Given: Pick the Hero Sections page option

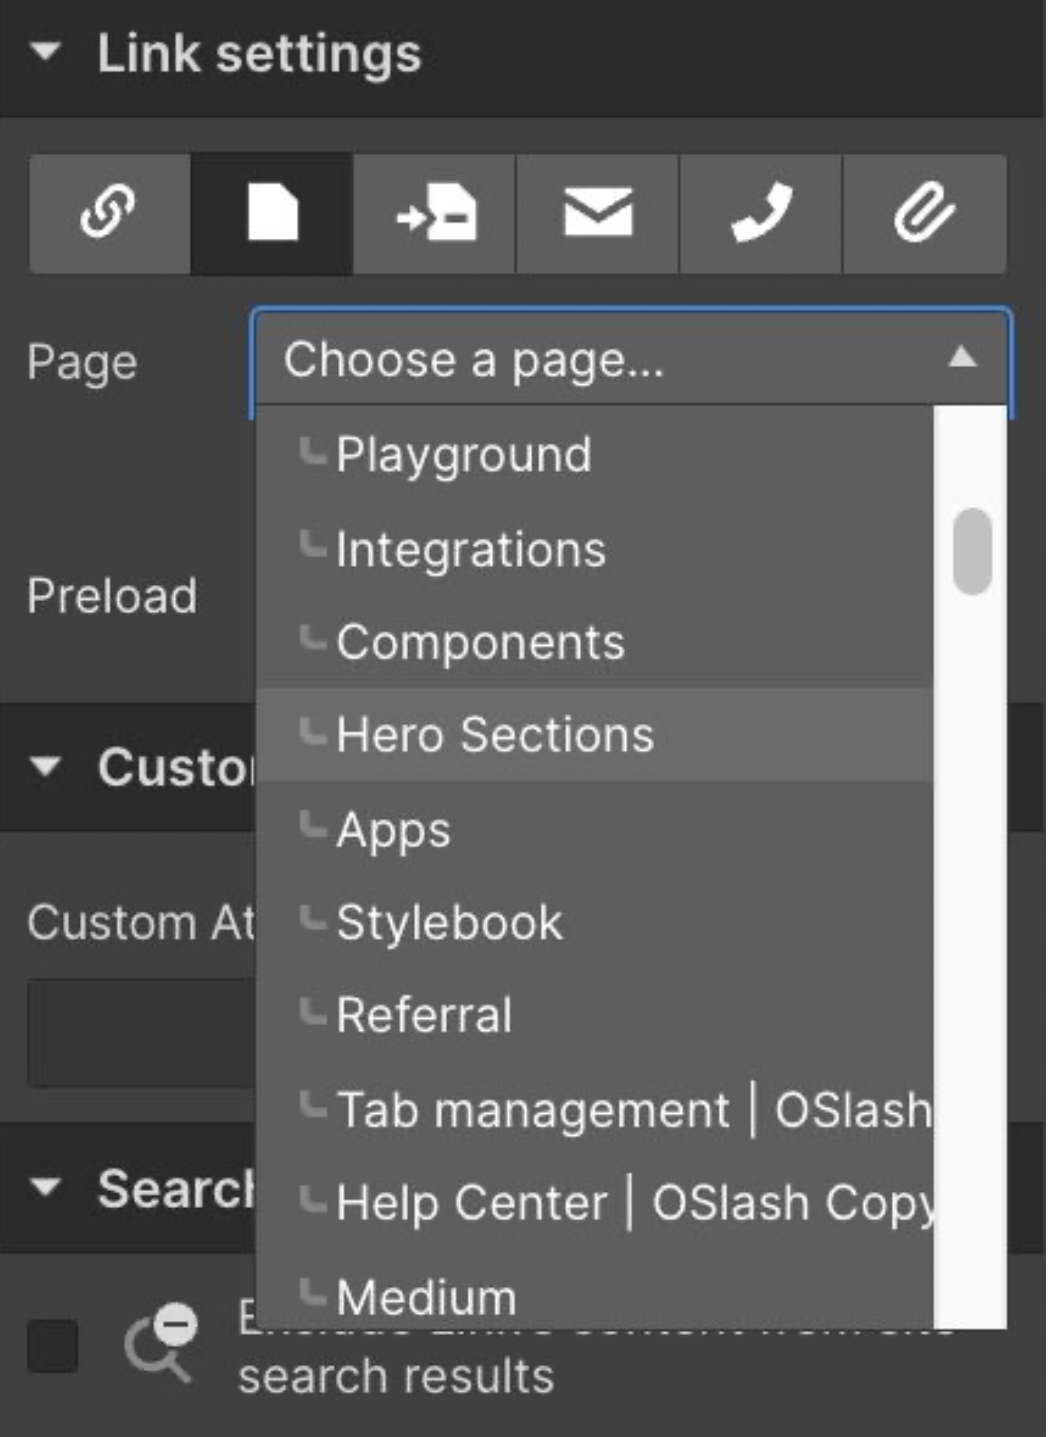Looking at the screenshot, I should tap(495, 735).
